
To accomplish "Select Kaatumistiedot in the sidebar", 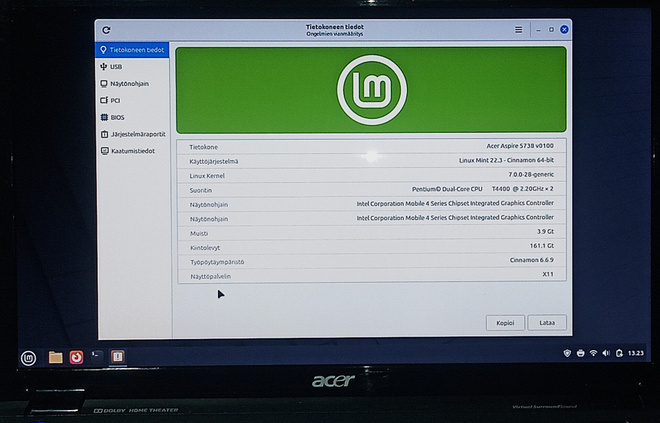I will pyautogui.click(x=133, y=151).
